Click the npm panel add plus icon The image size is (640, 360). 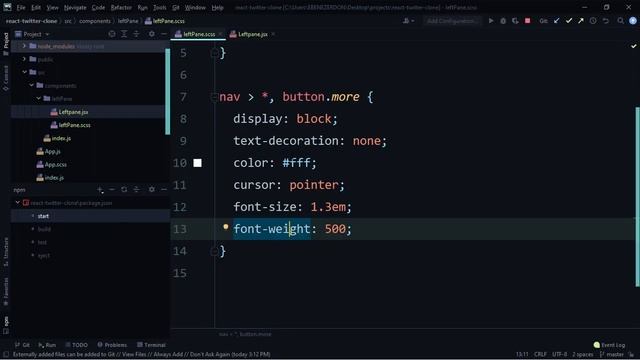click(100, 189)
